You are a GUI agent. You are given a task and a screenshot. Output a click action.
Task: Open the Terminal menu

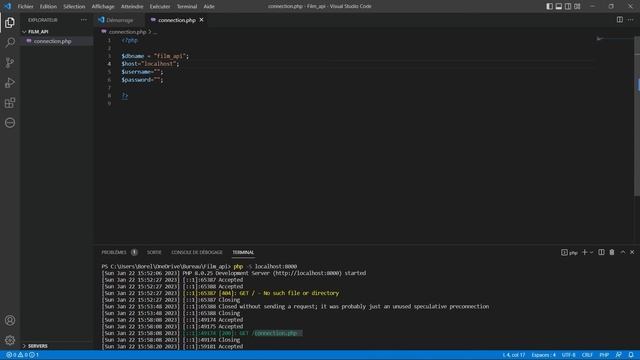coord(187,7)
